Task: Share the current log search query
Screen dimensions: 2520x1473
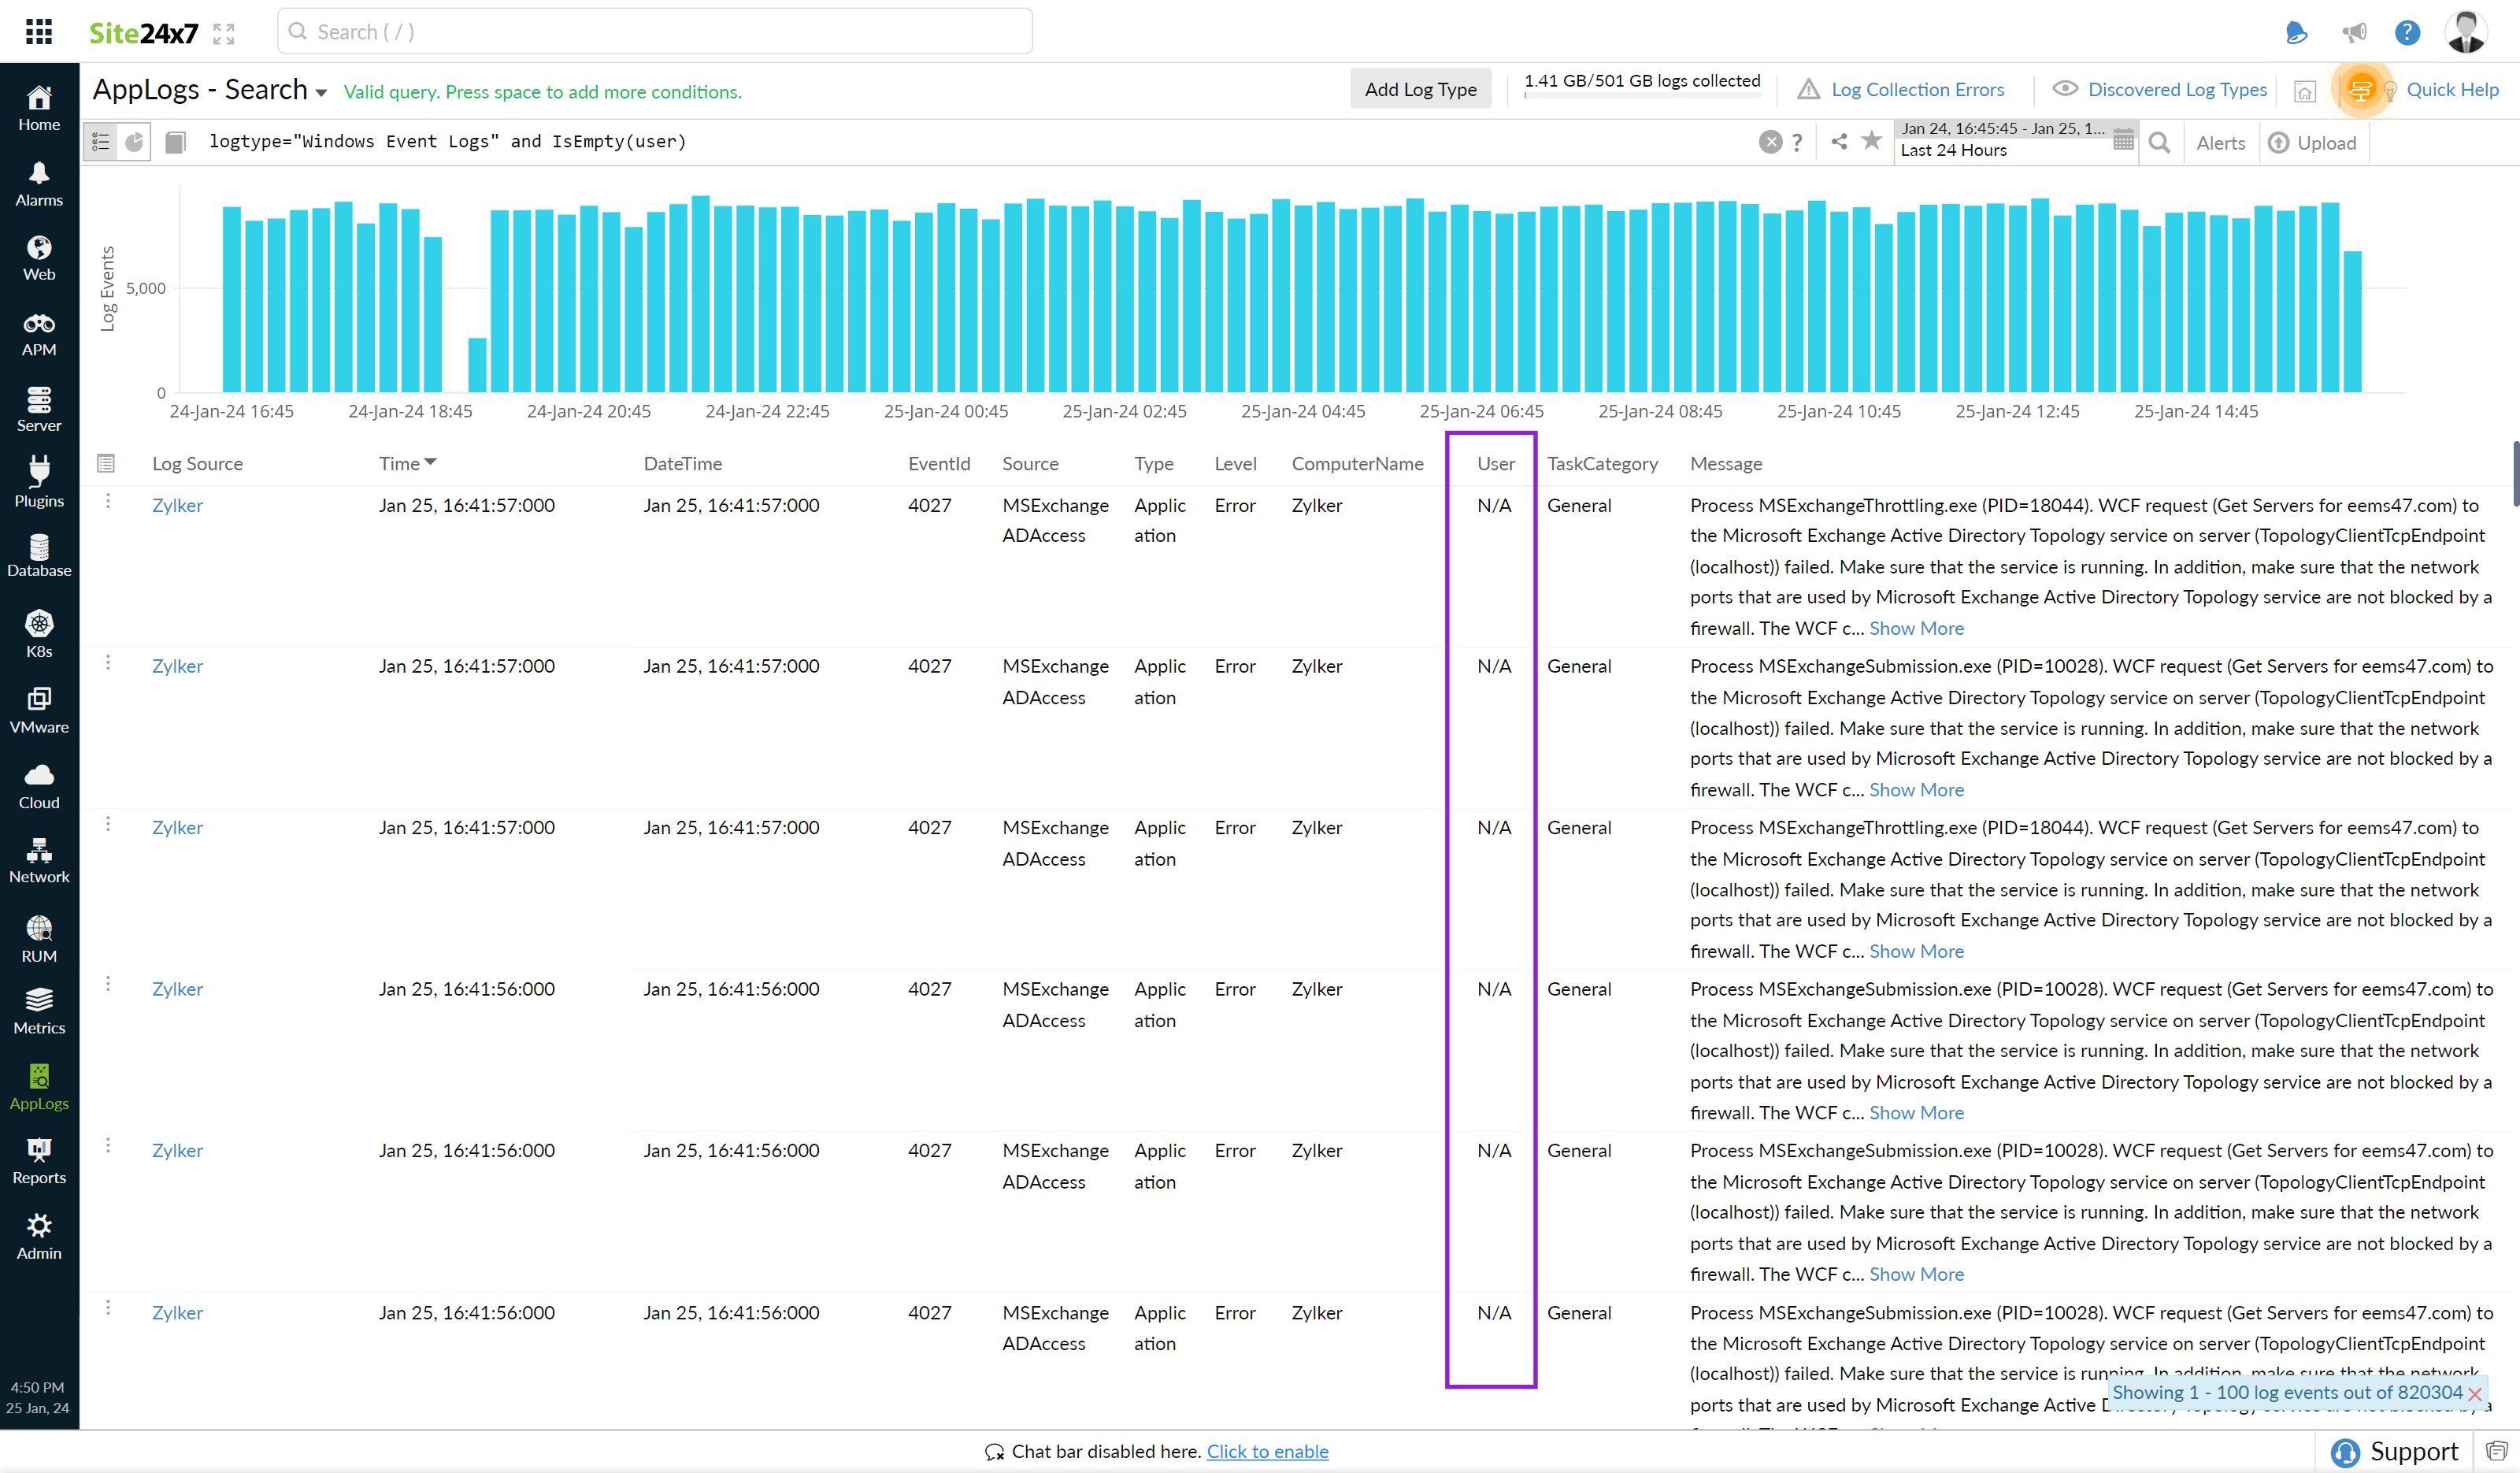Action: [x=1838, y=141]
